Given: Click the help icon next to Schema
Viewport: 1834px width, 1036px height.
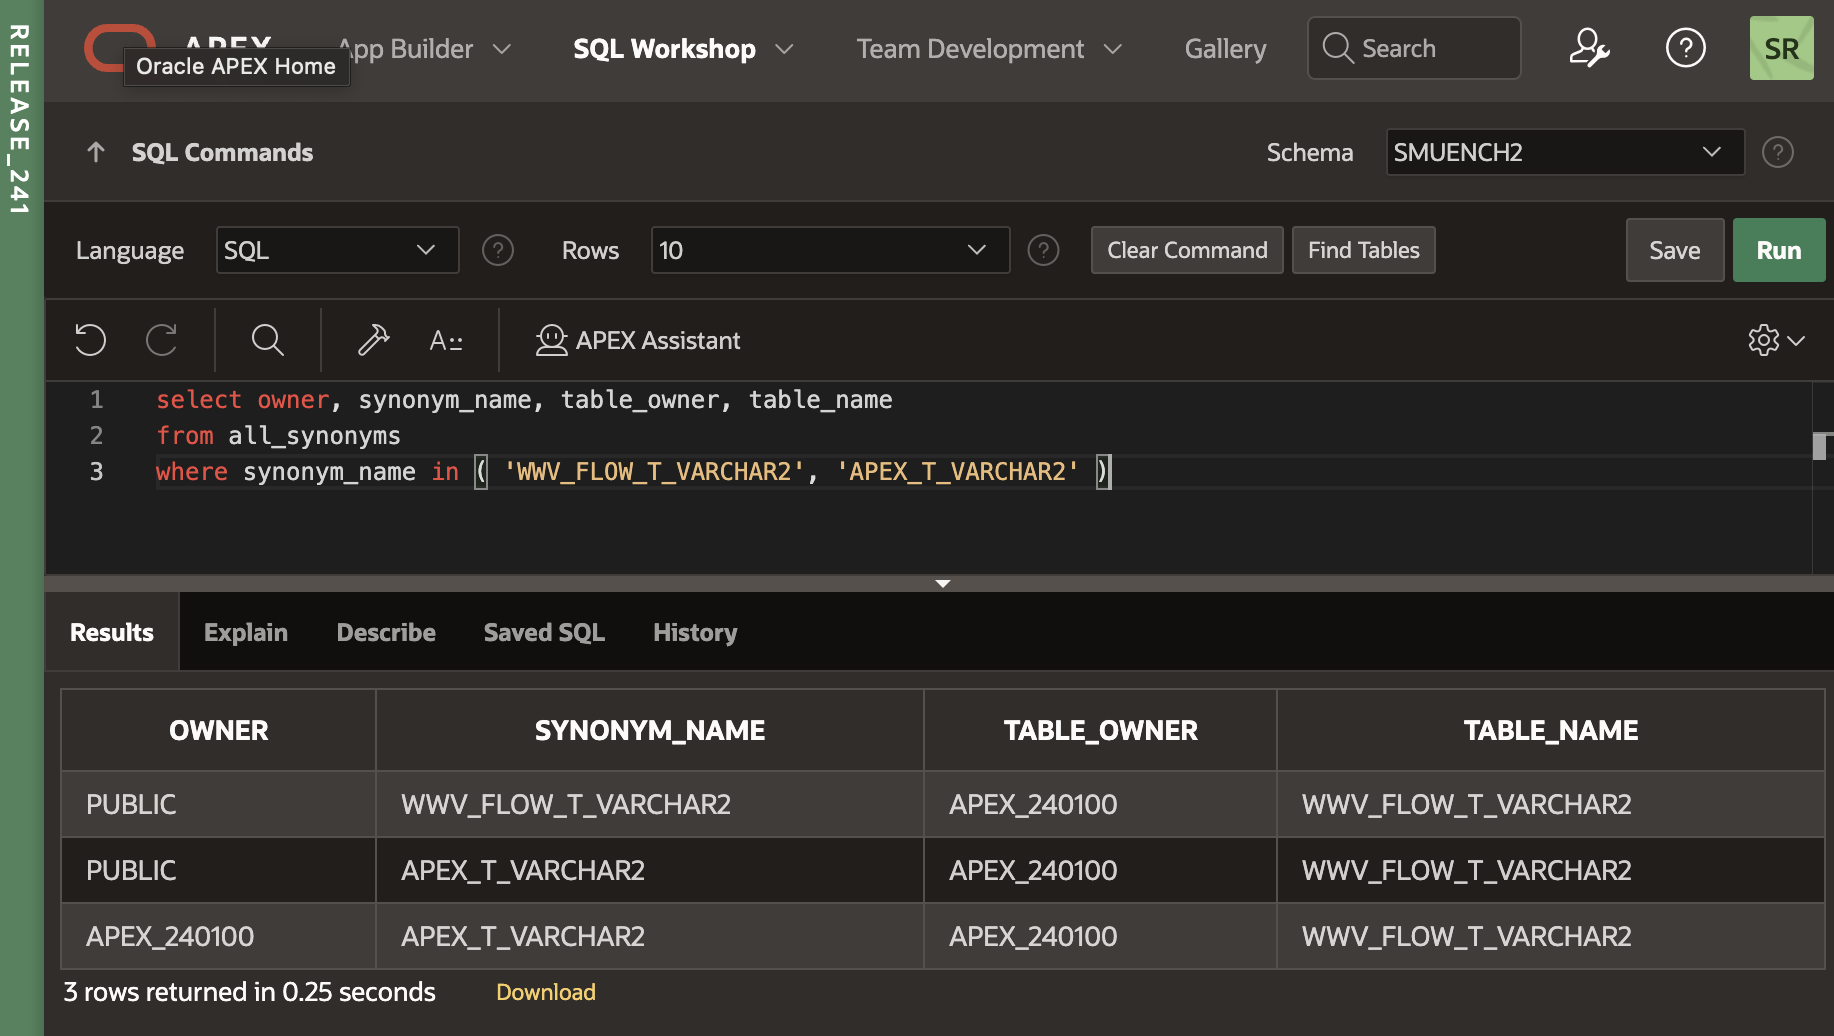Looking at the screenshot, I should click(x=1777, y=152).
